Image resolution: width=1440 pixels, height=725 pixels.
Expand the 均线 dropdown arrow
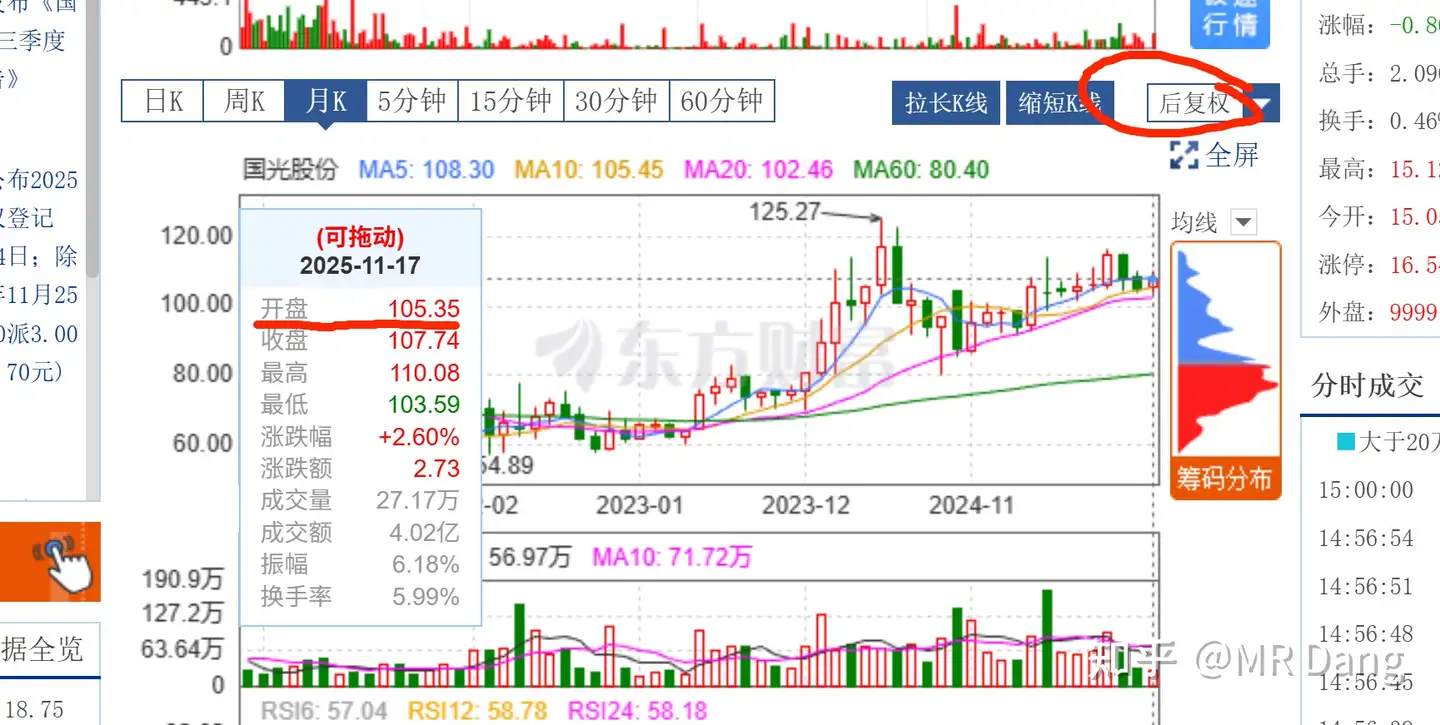click(x=1242, y=222)
